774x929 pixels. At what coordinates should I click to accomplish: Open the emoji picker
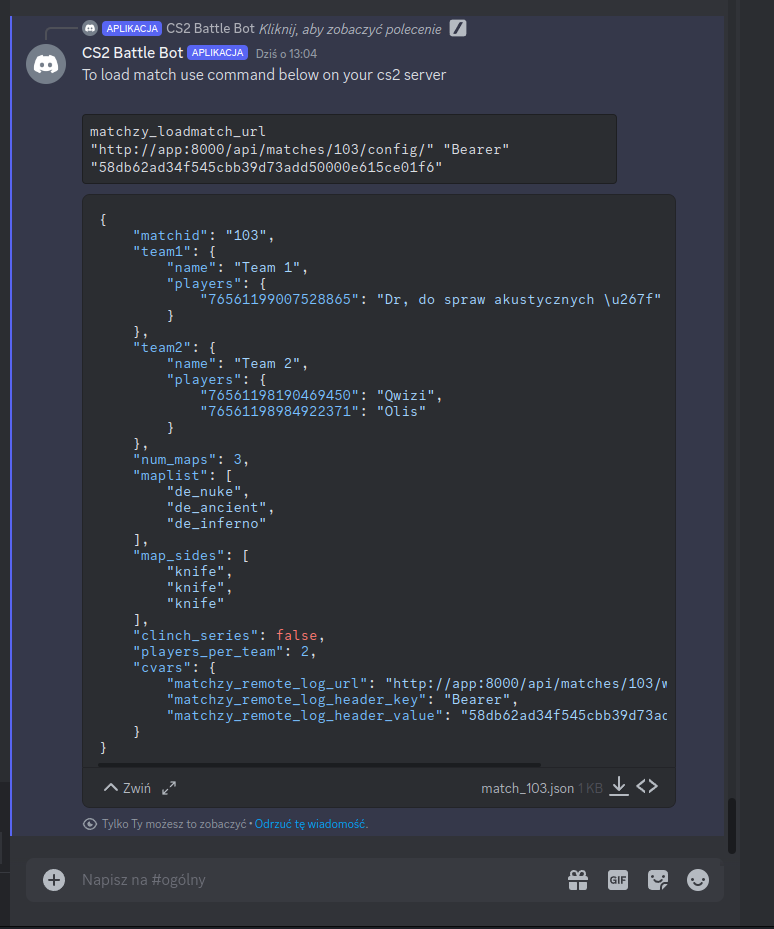point(698,880)
